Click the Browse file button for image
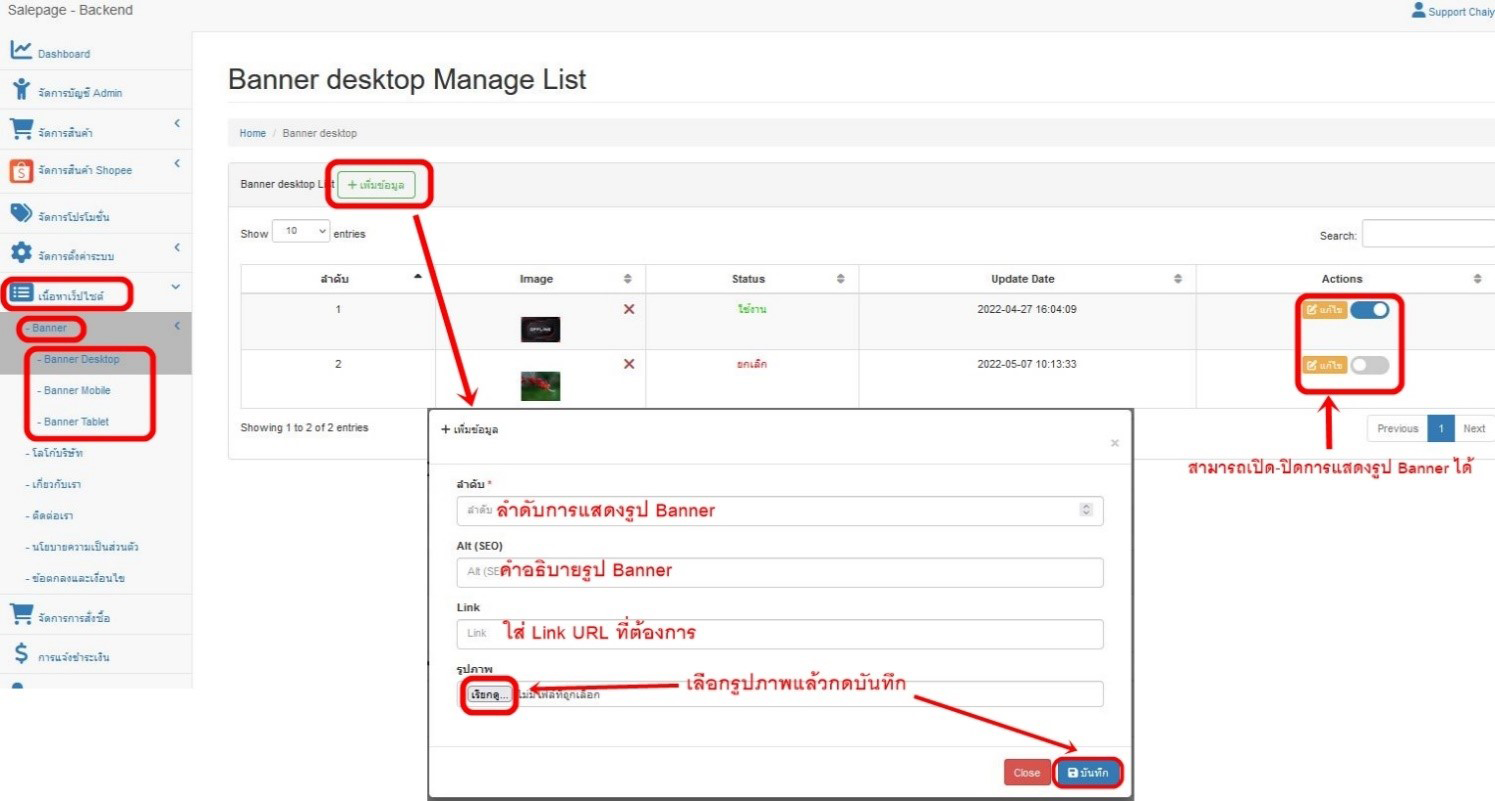The height and width of the screenshot is (801, 1495). pyautogui.click(x=489, y=694)
